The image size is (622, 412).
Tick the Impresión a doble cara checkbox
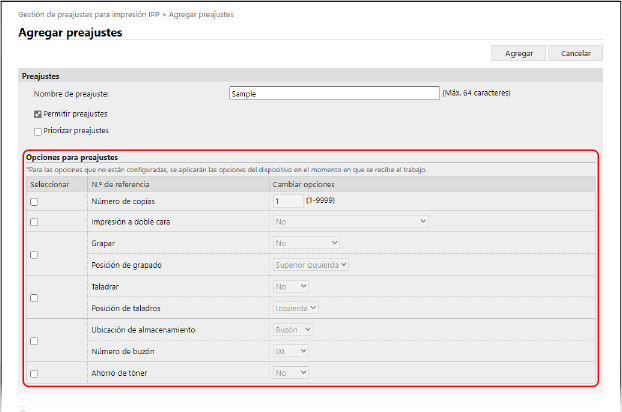tap(34, 221)
